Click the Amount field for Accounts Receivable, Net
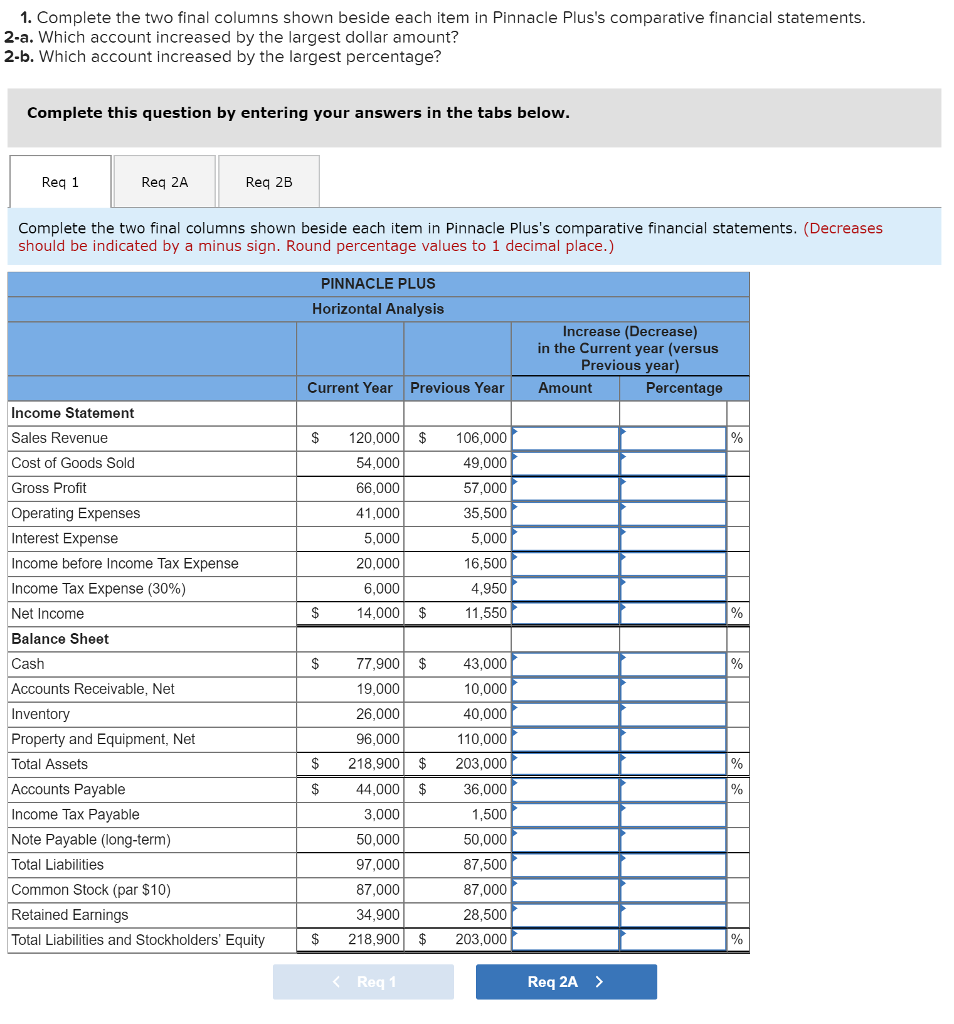The width and height of the screenshot is (954, 1024). click(566, 688)
